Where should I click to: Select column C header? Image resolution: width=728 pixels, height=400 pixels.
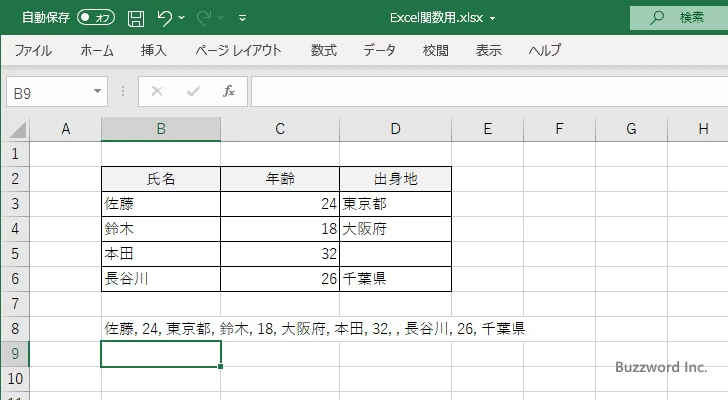pos(280,129)
